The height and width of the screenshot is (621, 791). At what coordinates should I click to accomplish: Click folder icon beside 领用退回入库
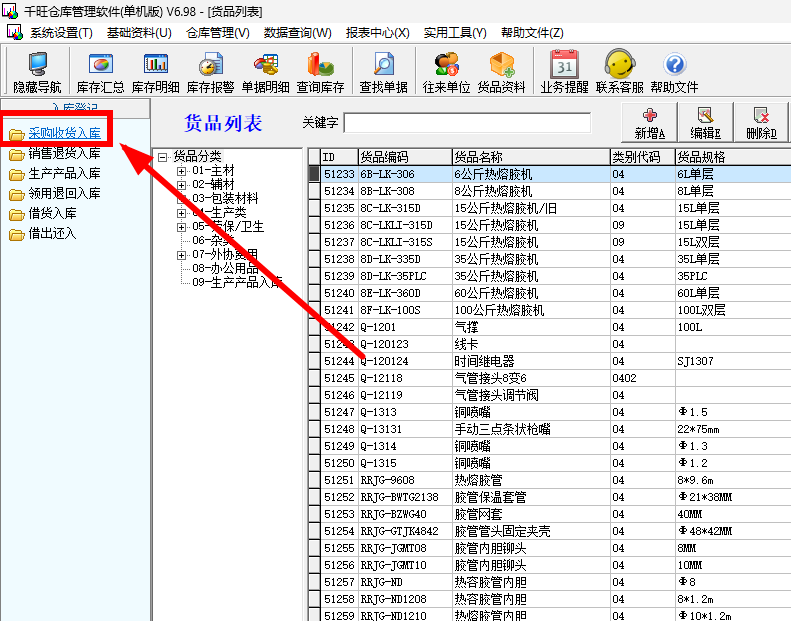pos(16,194)
